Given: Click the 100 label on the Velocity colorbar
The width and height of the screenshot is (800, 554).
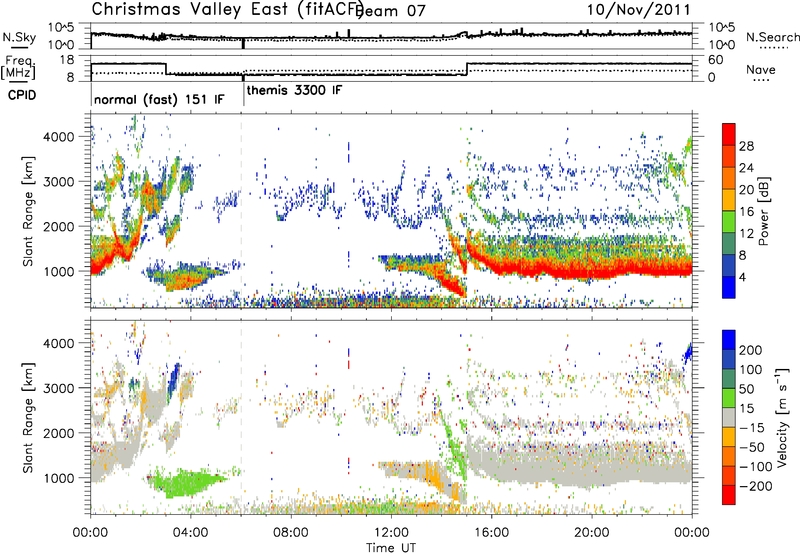Looking at the screenshot, I should pyautogui.click(x=751, y=370).
